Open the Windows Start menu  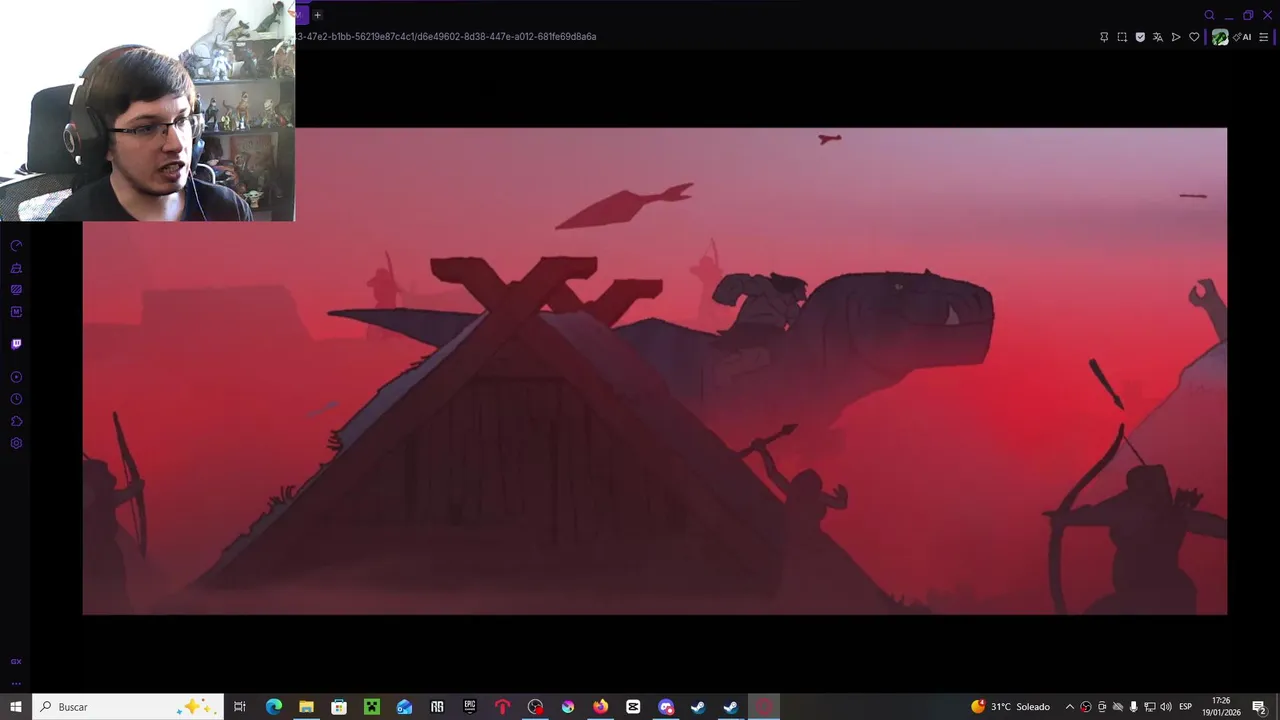tap(16, 707)
